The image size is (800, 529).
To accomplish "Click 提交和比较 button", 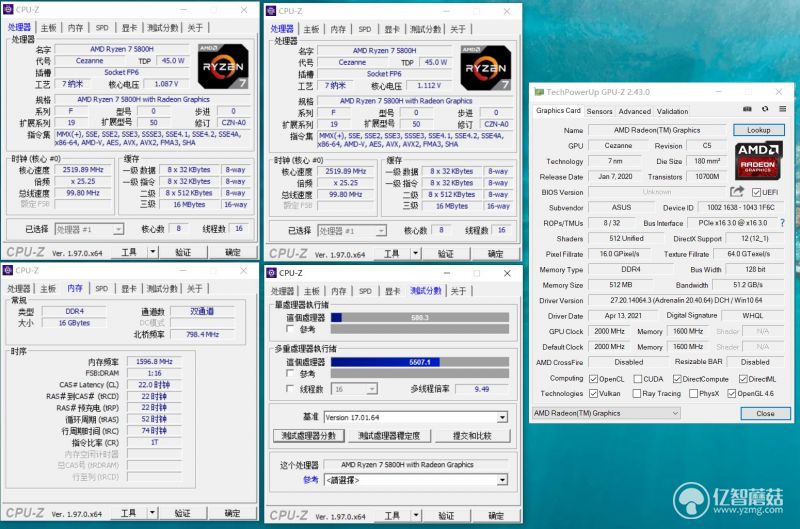I will (x=472, y=436).
